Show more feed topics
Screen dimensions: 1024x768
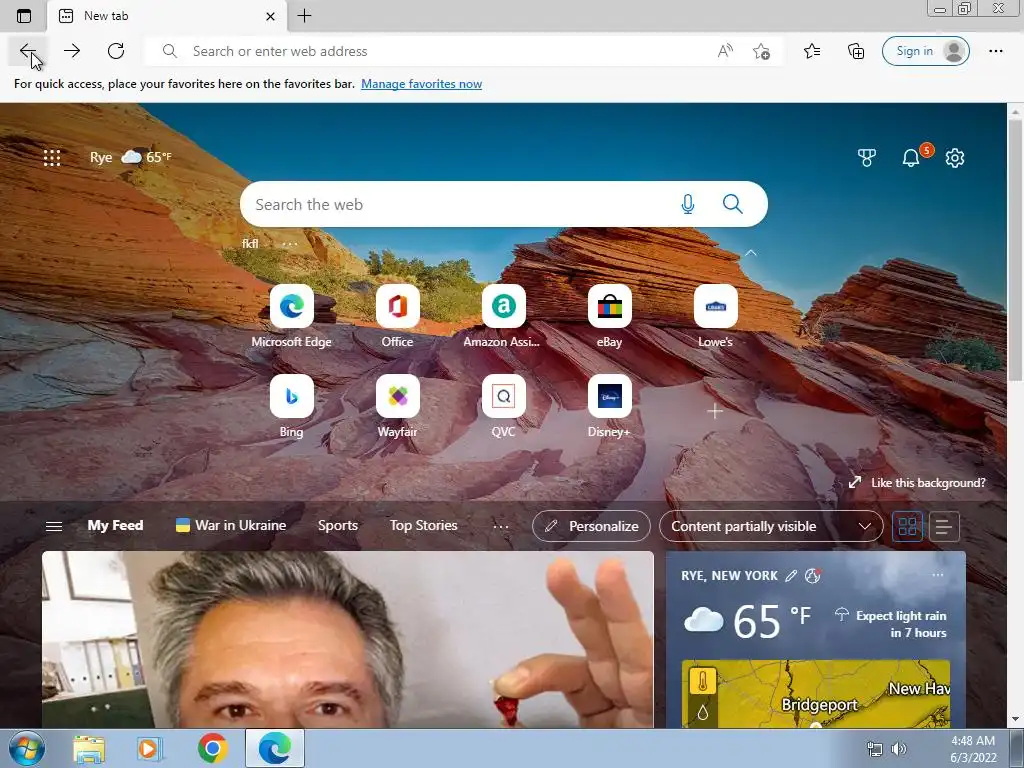coord(501,526)
